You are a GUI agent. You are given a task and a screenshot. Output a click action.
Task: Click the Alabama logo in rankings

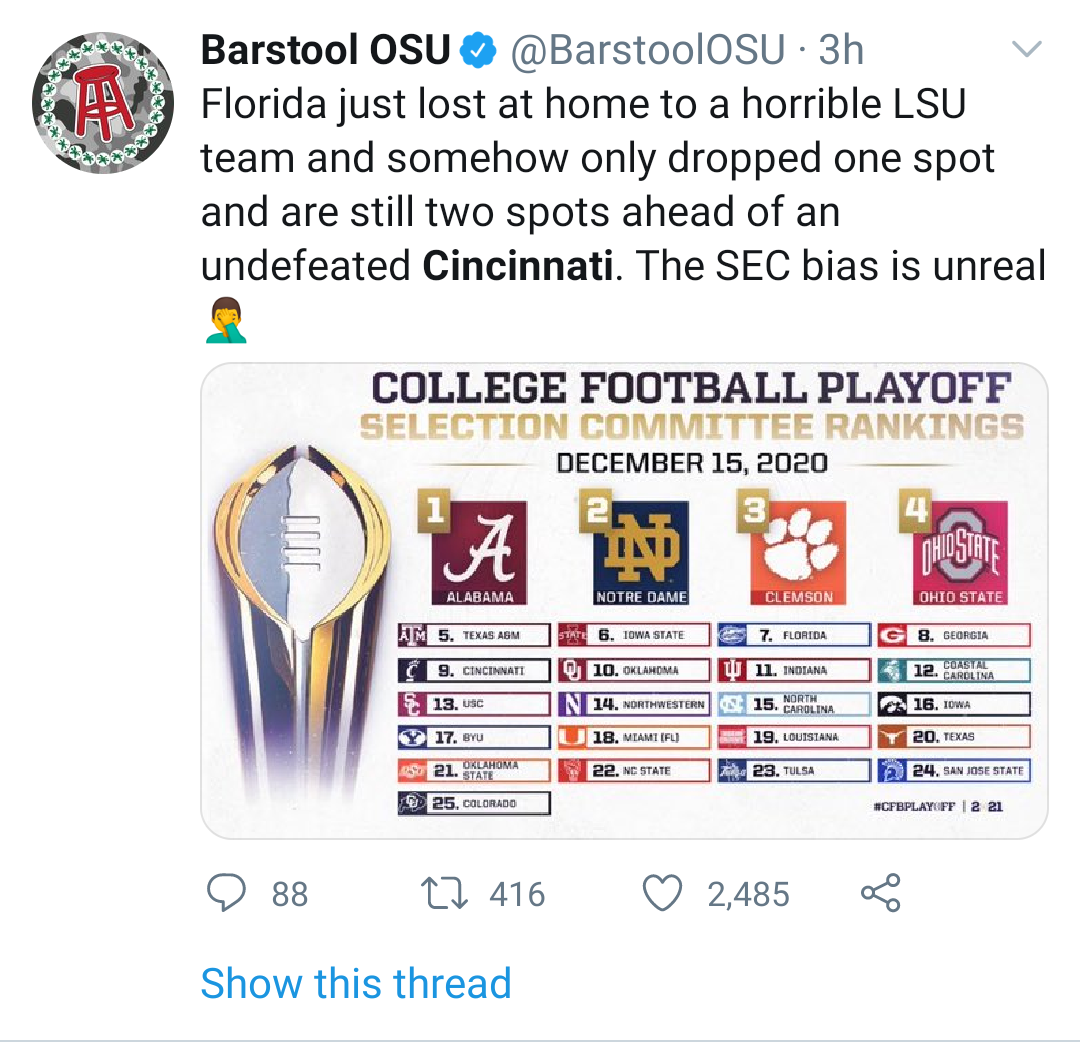[x=479, y=552]
